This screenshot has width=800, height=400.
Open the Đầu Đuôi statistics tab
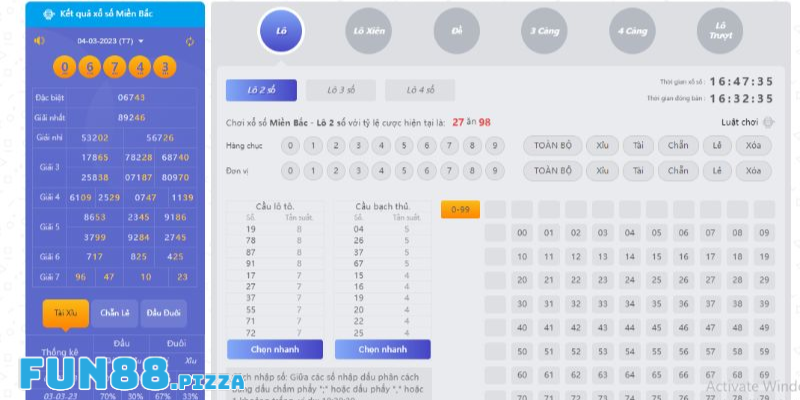(163, 312)
